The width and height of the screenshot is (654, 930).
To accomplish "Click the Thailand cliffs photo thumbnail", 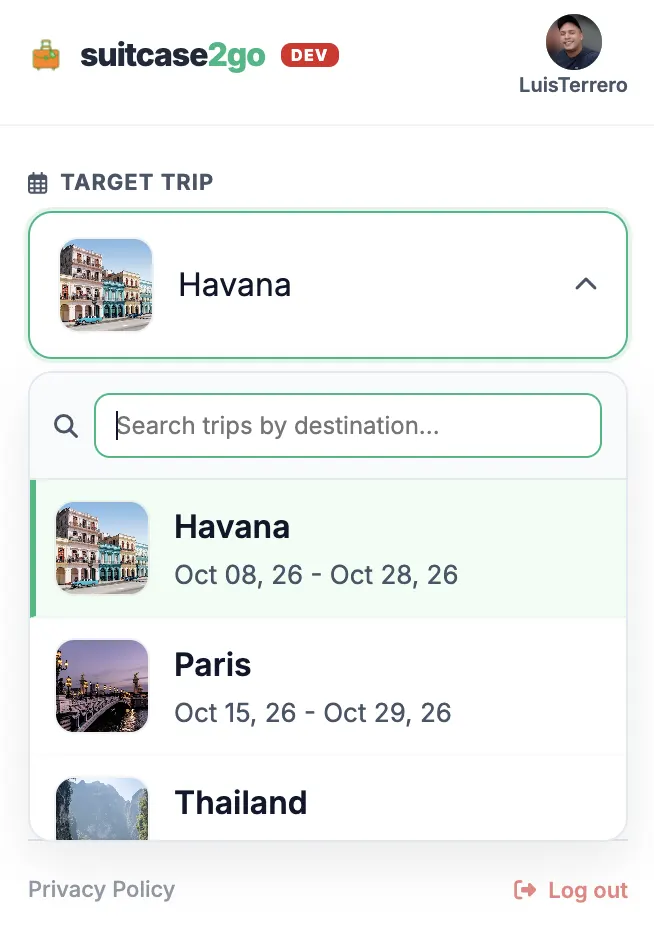I will pyautogui.click(x=102, y=808).
